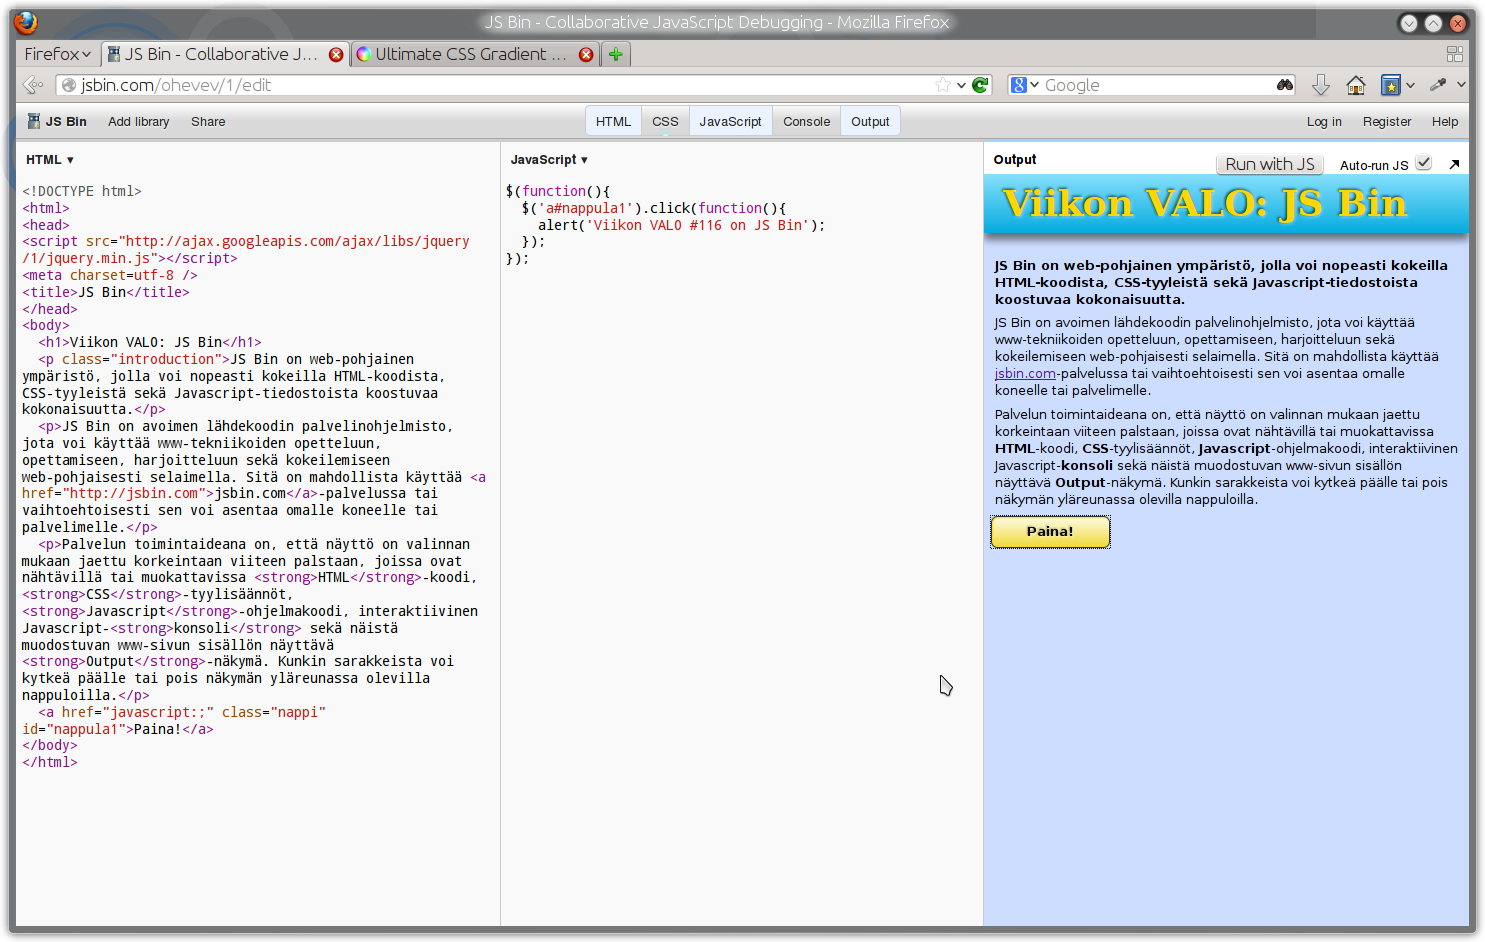The height and width of the screenshot is (942, 1485).
Task: Click the meta charset=utf-8 line
Action: point(110,275)
